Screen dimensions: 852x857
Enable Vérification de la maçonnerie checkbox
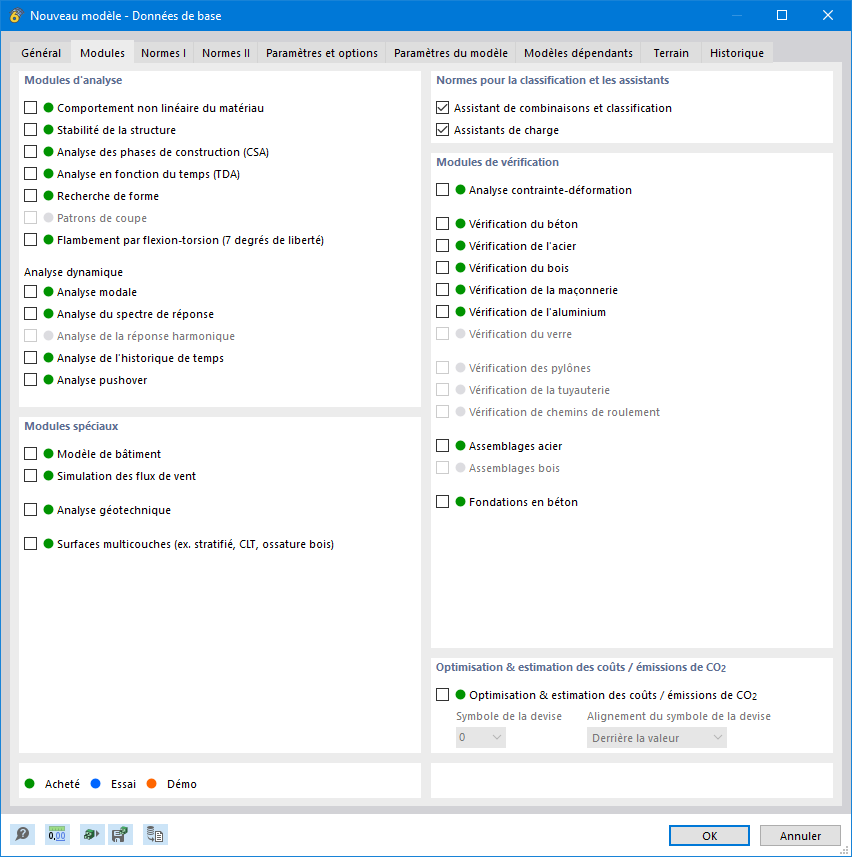[443, 290]
